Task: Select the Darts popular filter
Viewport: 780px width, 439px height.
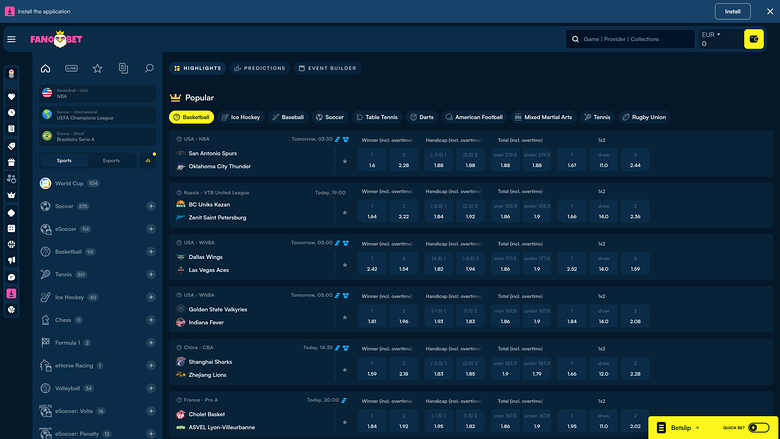Action: (x=421, y=117)
